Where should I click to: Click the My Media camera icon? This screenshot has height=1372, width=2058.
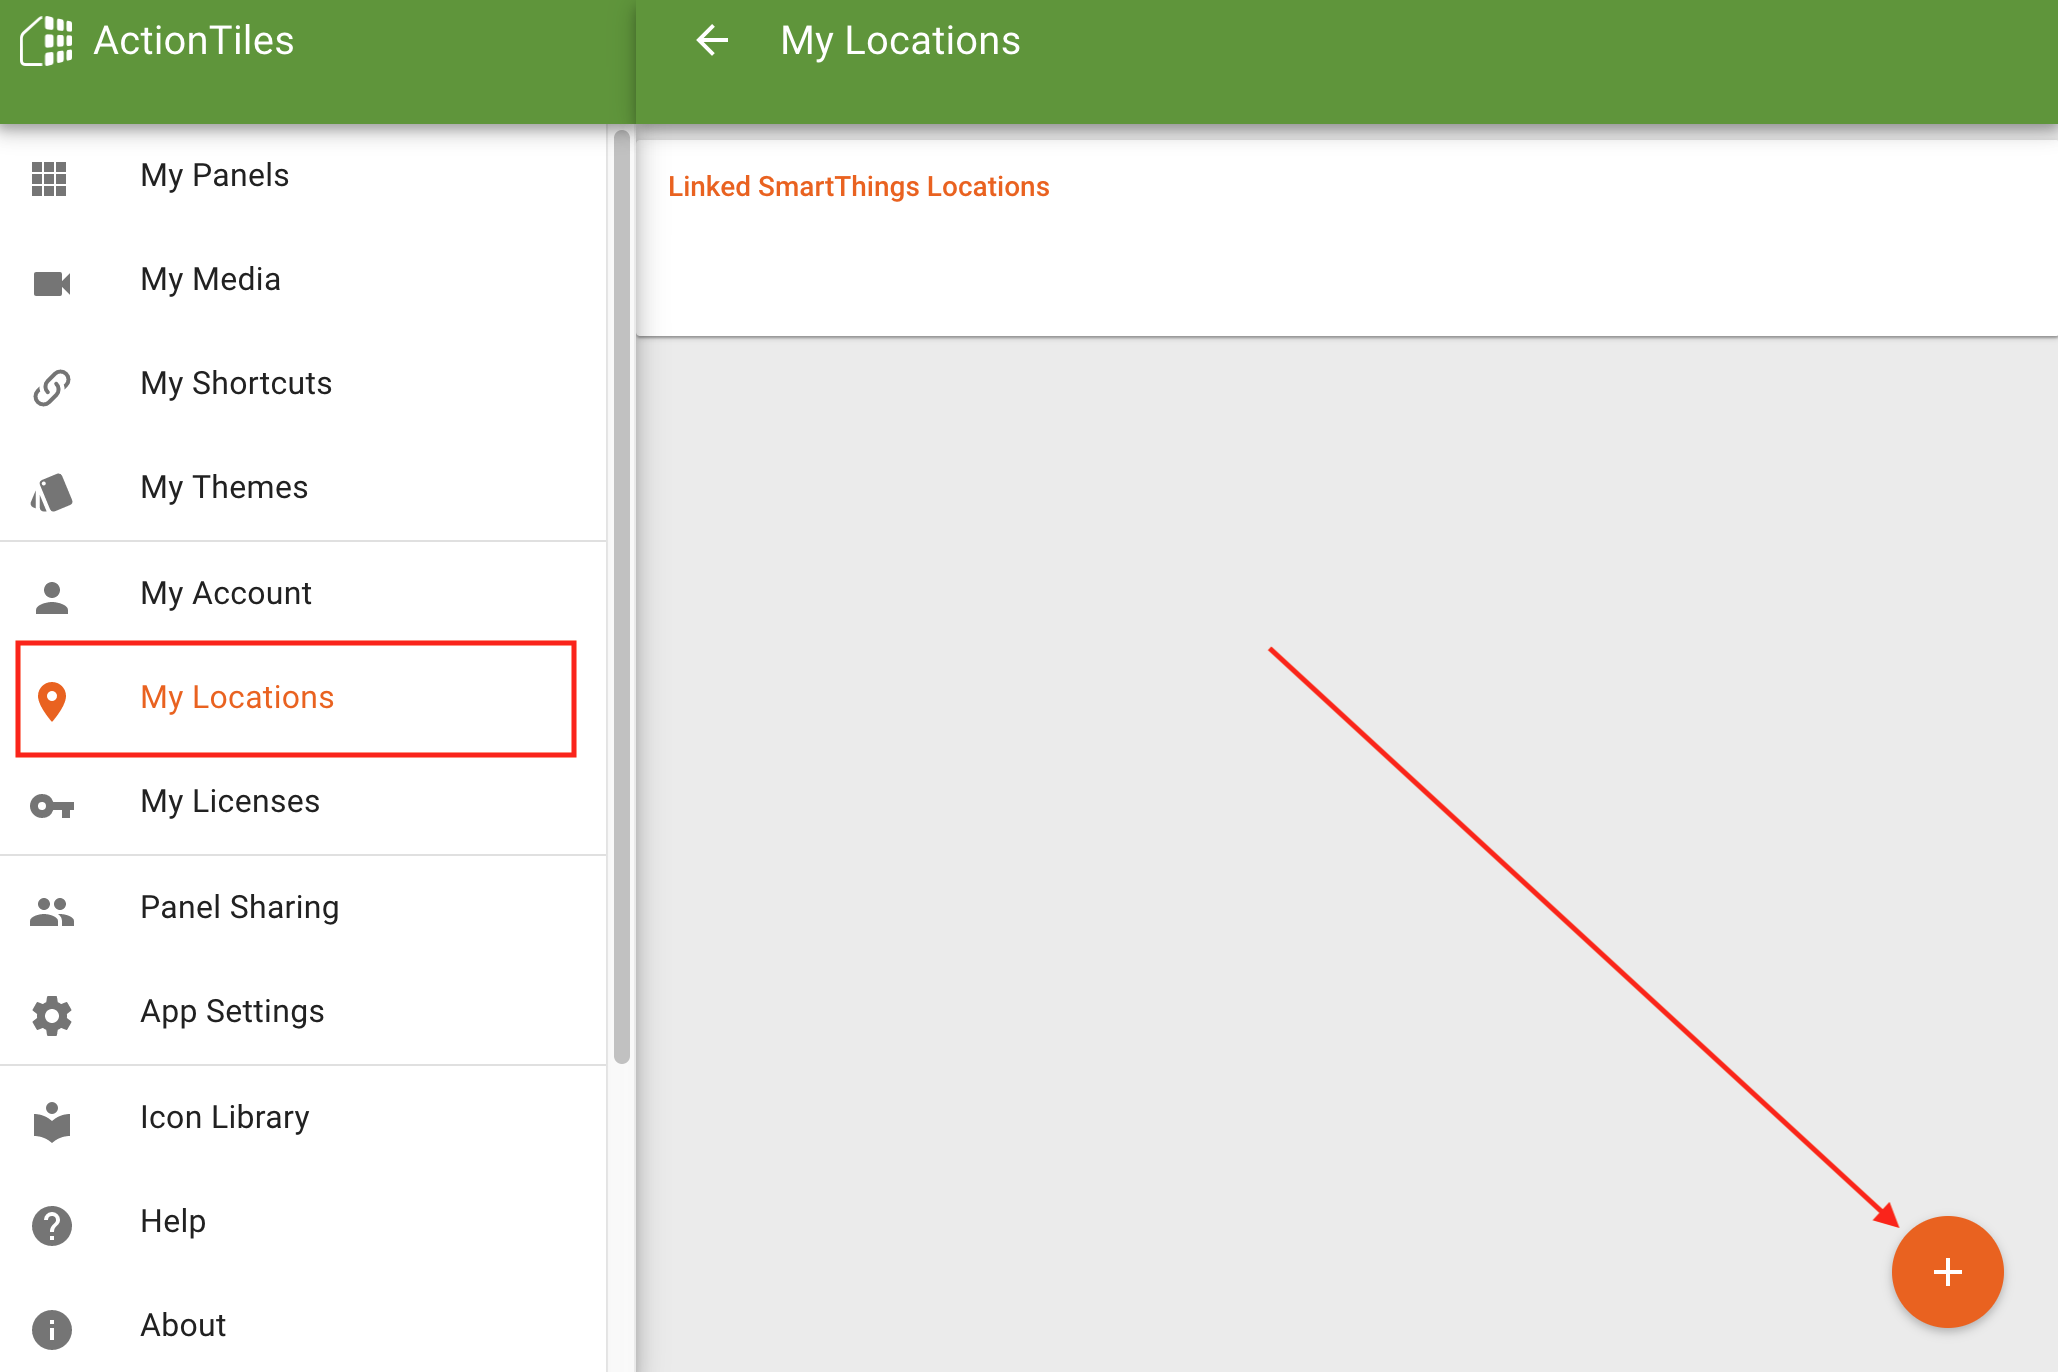(x=52, y=284)
